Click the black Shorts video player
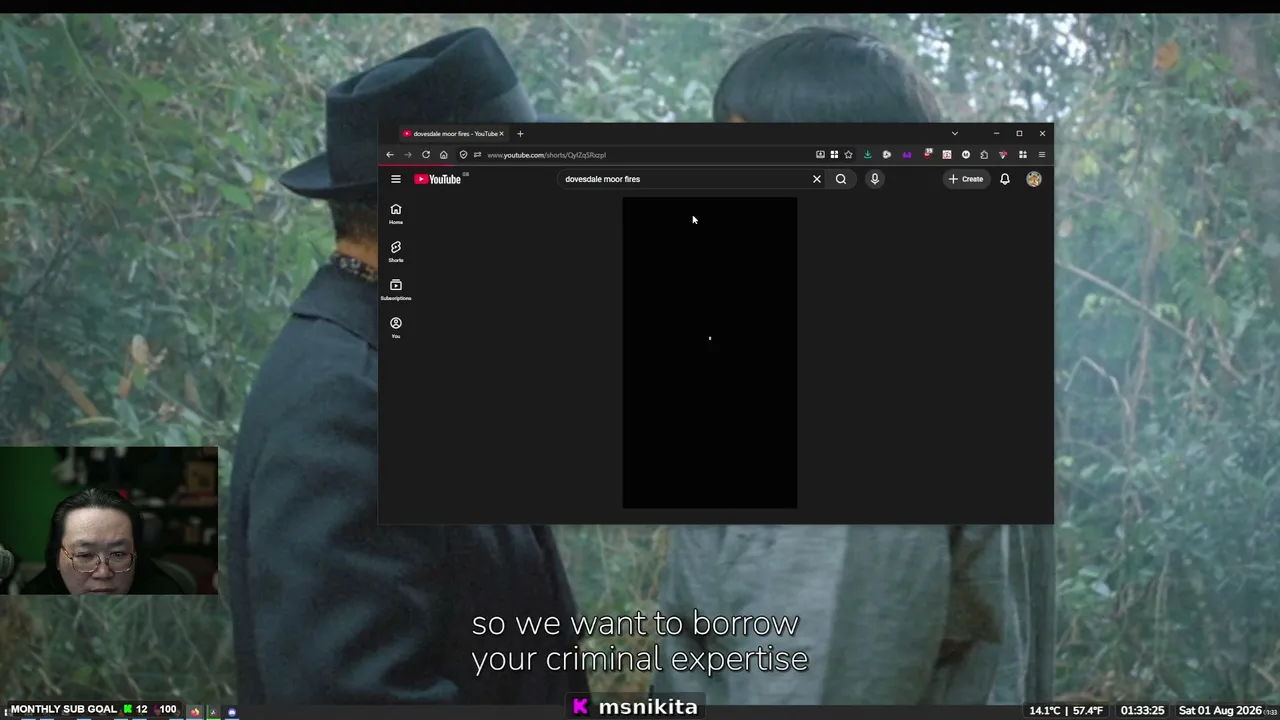1280x720 pixels. click(710, 353)
